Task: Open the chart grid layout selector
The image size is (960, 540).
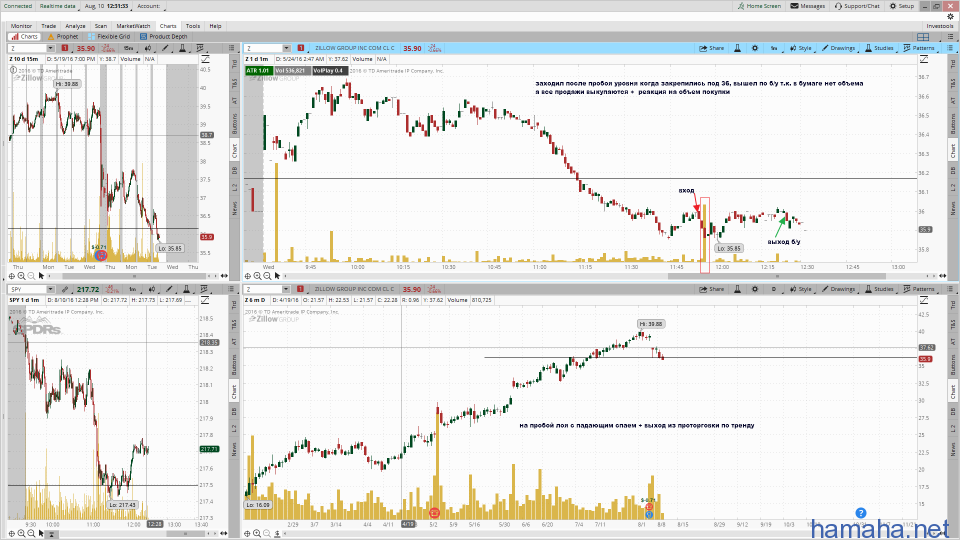Action: pyautogui.click(x=923, y=37)
